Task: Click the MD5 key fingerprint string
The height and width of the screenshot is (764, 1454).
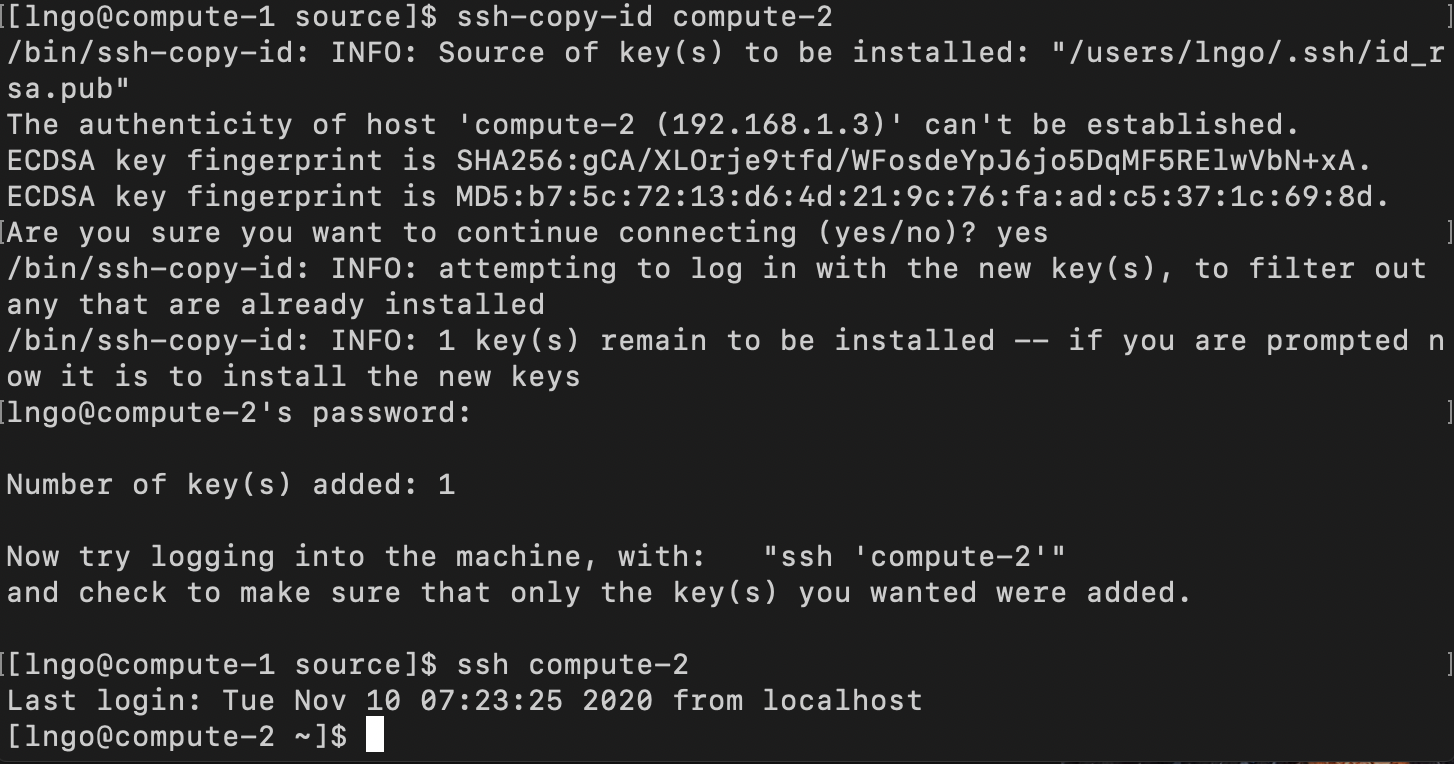Action: pyautogui.click(x=922, y=197)
